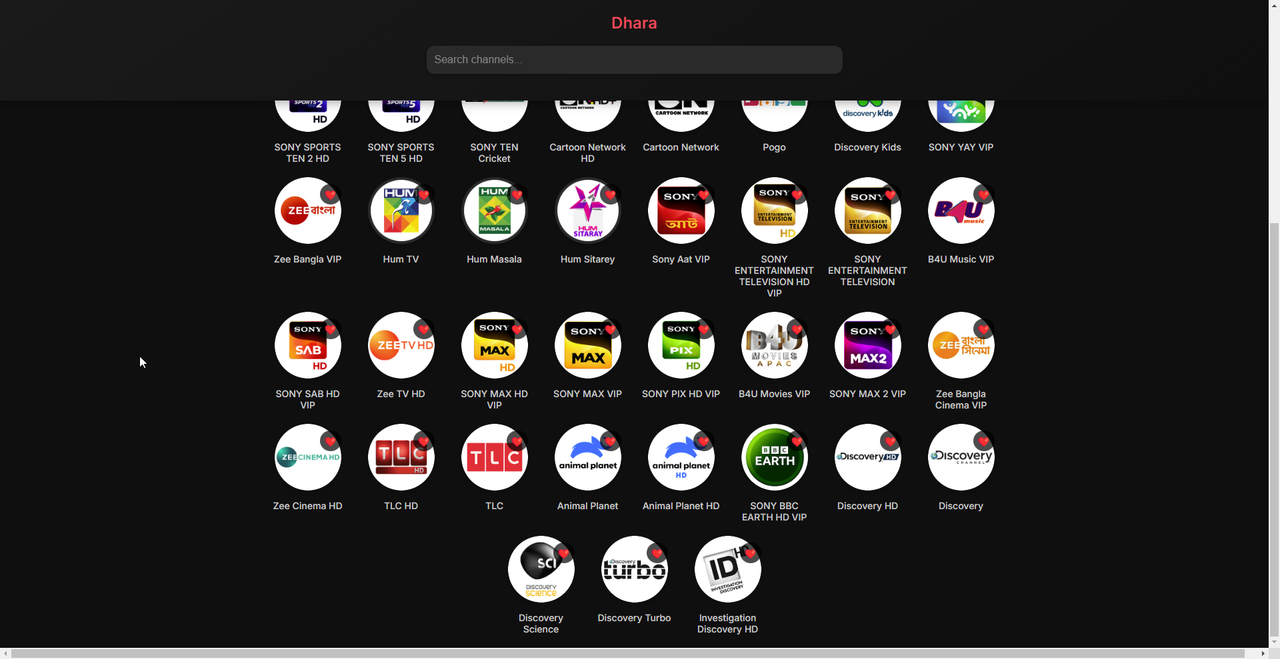Image resolution: width=1280 pixels, height=659 pixels.
Task: Toggle favorite heart on Discovery channel
Action: coord(983,442)
